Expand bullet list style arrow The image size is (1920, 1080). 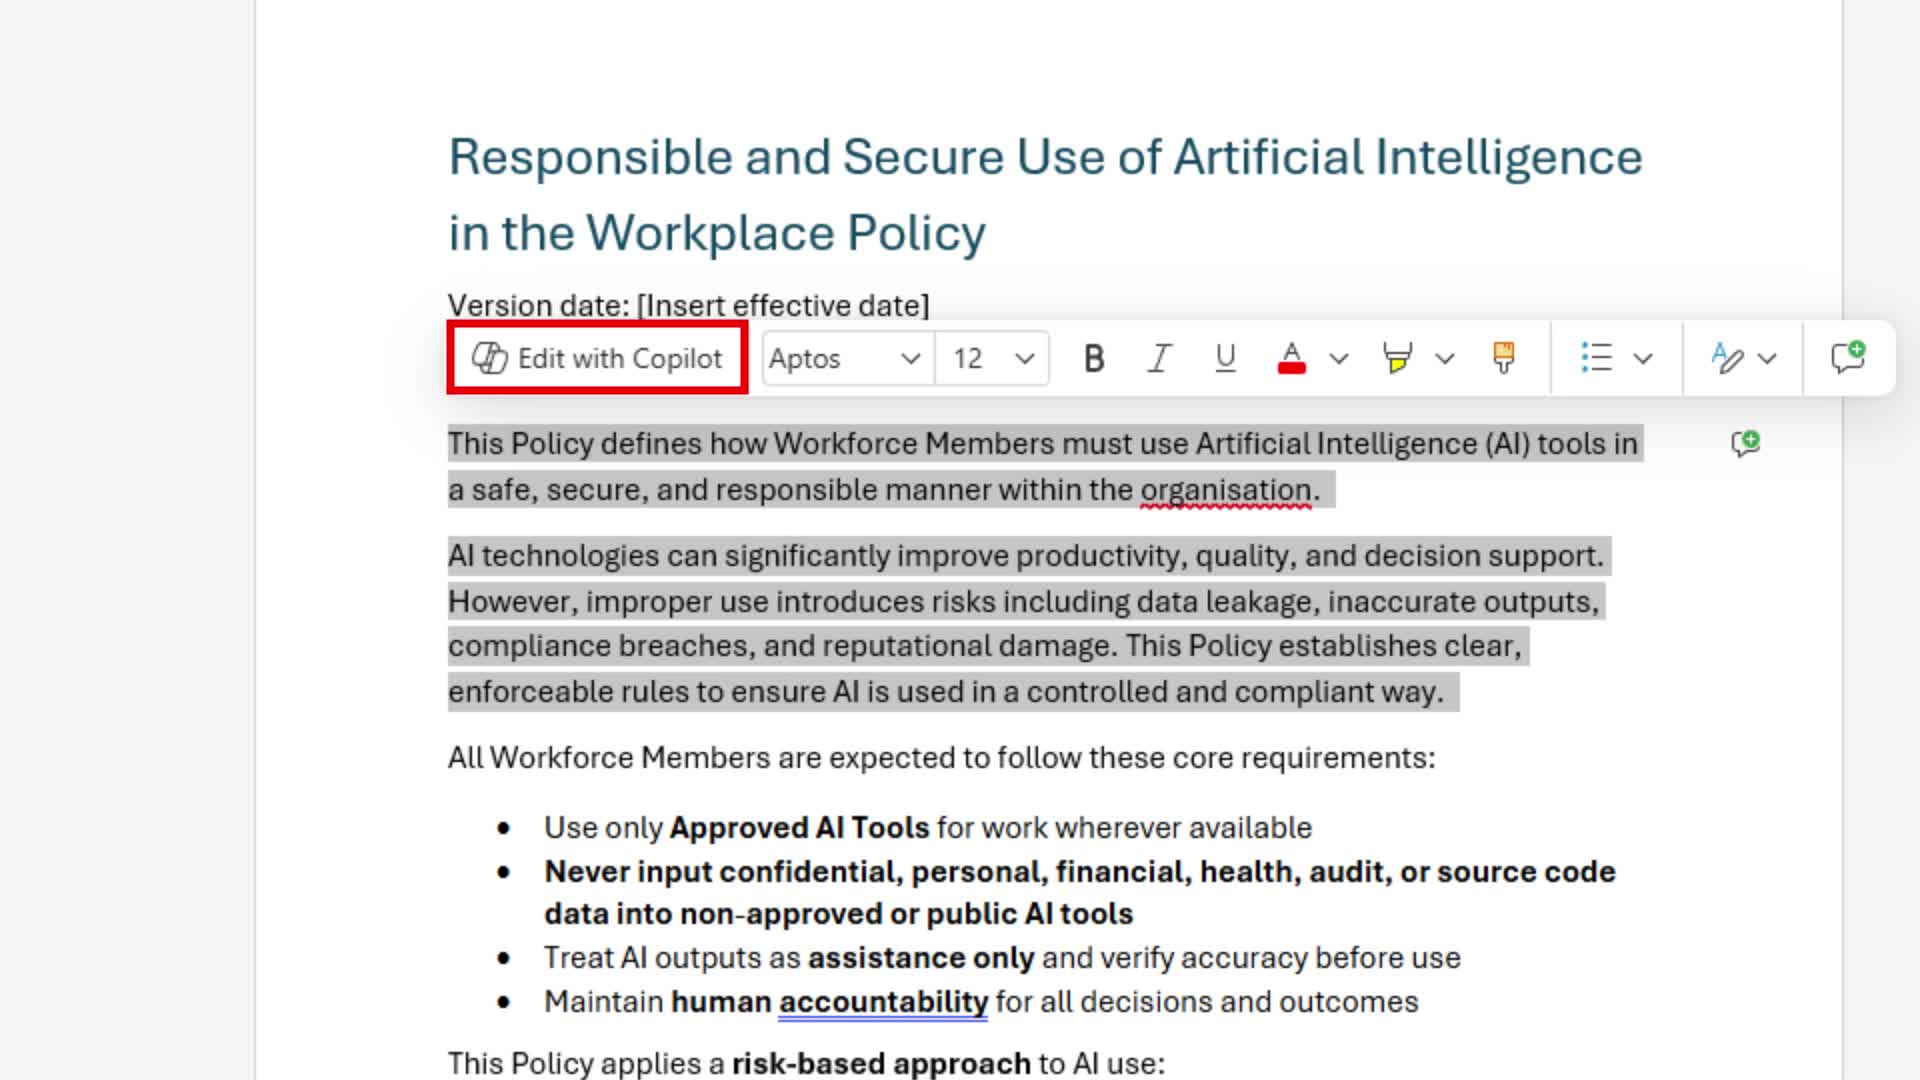coord(1643,358)
